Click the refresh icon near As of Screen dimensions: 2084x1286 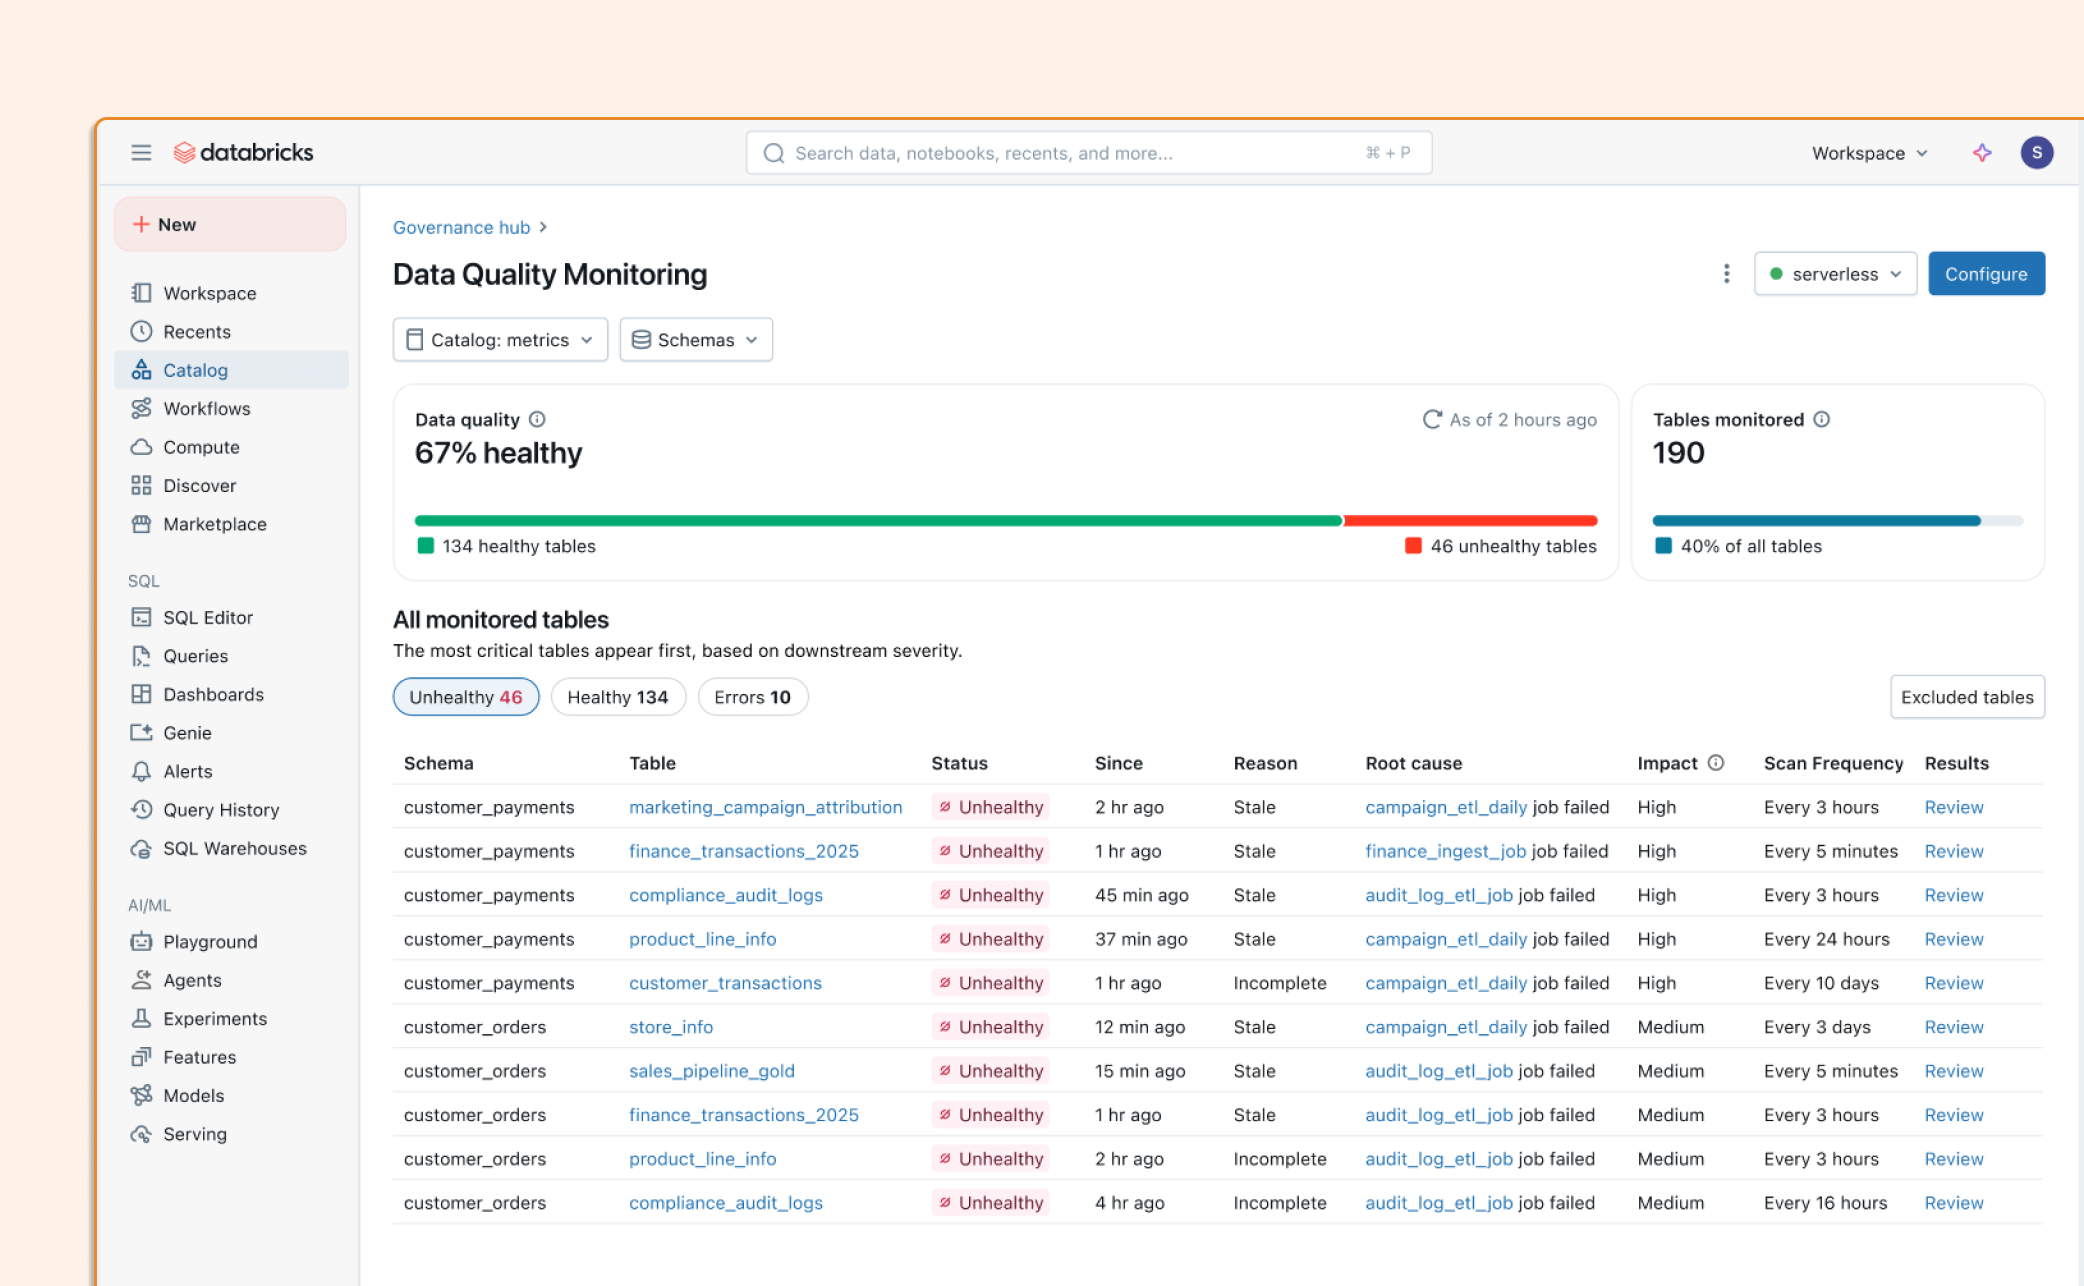1432,420
